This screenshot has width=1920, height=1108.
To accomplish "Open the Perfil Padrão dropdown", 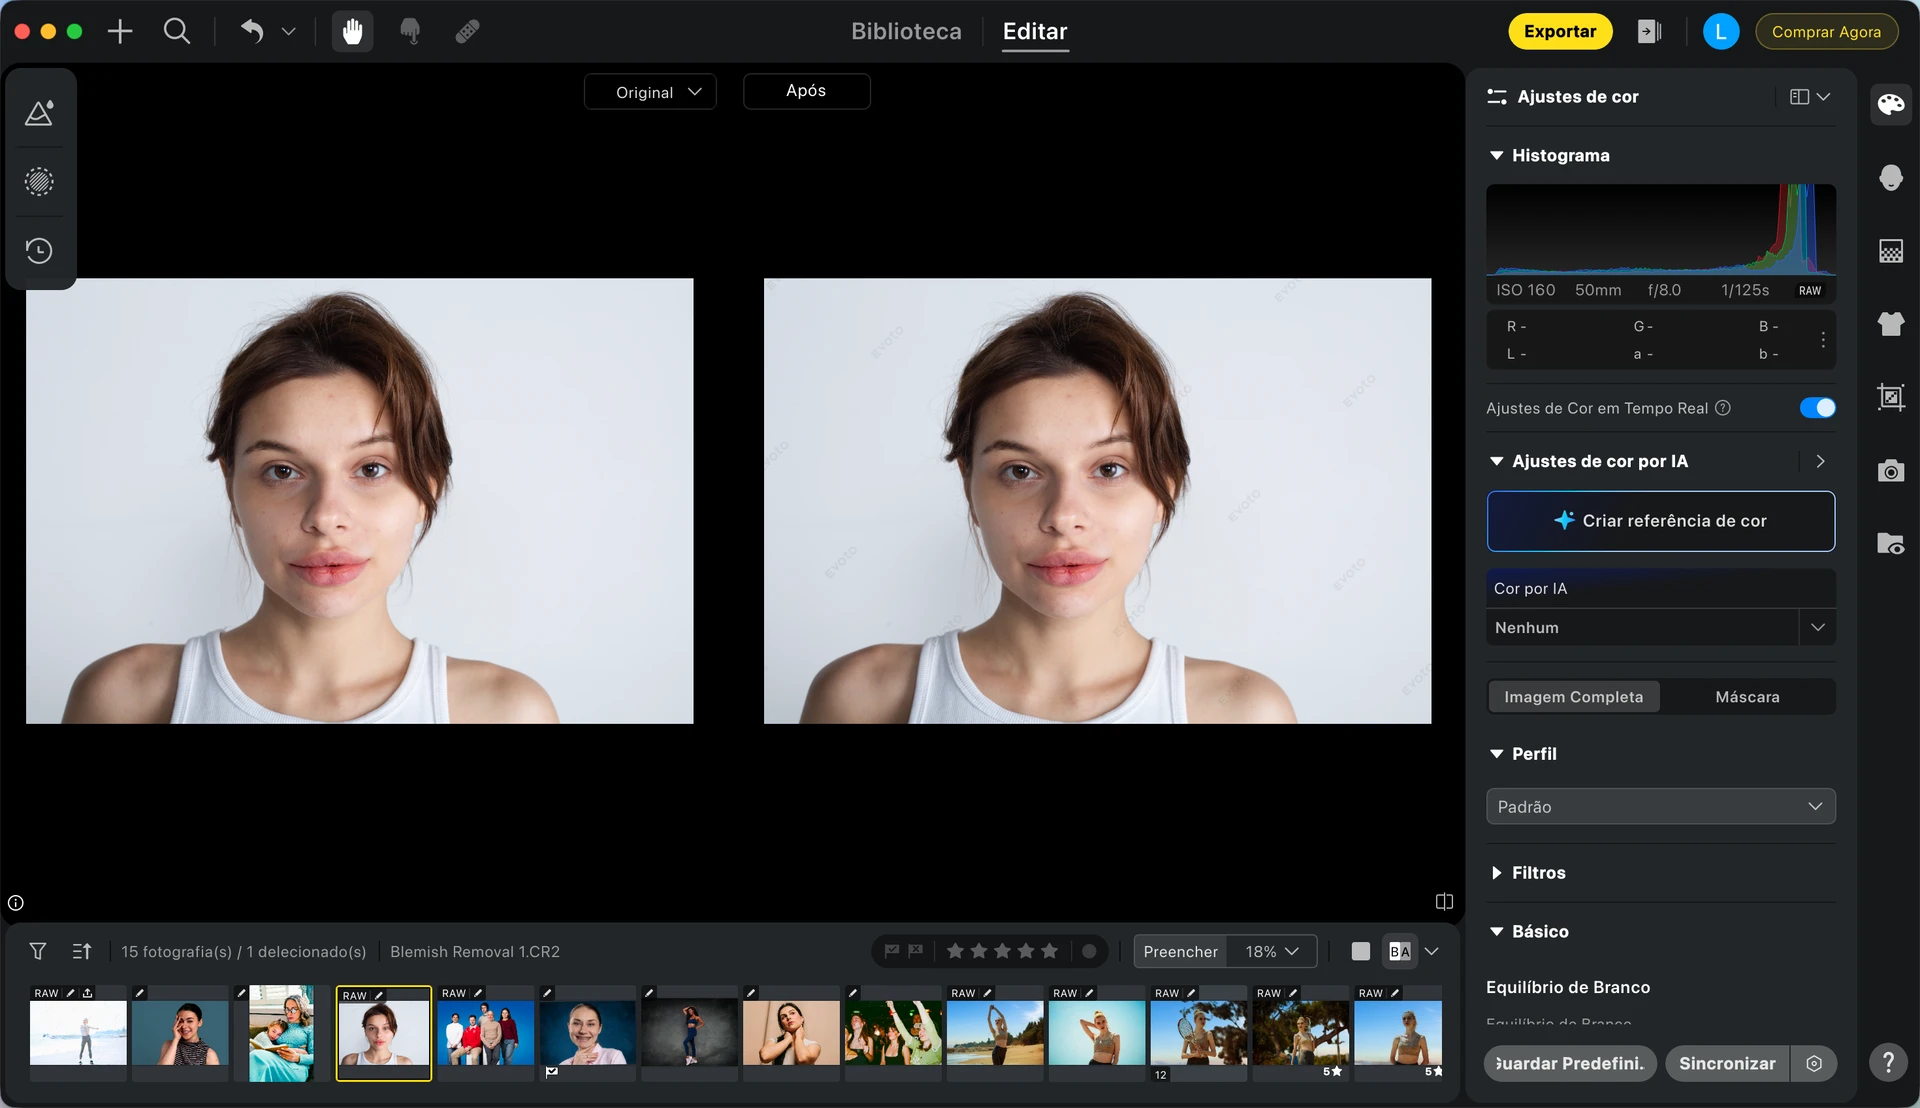I will point(1660,806).
